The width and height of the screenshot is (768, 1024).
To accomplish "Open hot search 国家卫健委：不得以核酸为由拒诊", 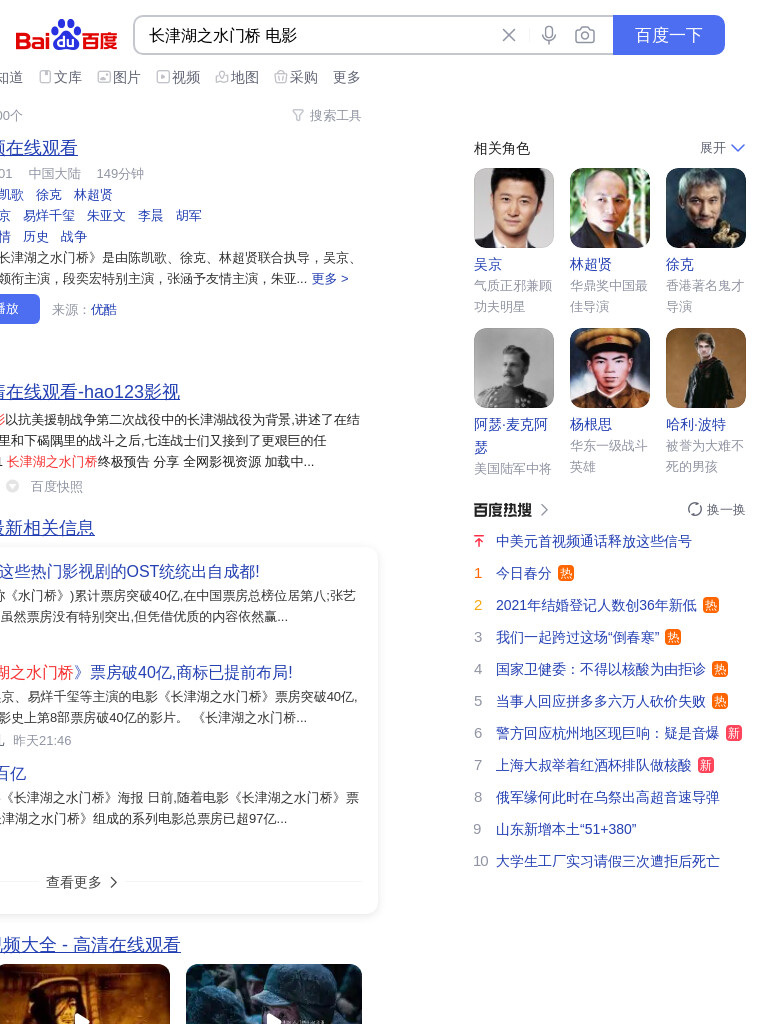I will click(x=601, y=669).
